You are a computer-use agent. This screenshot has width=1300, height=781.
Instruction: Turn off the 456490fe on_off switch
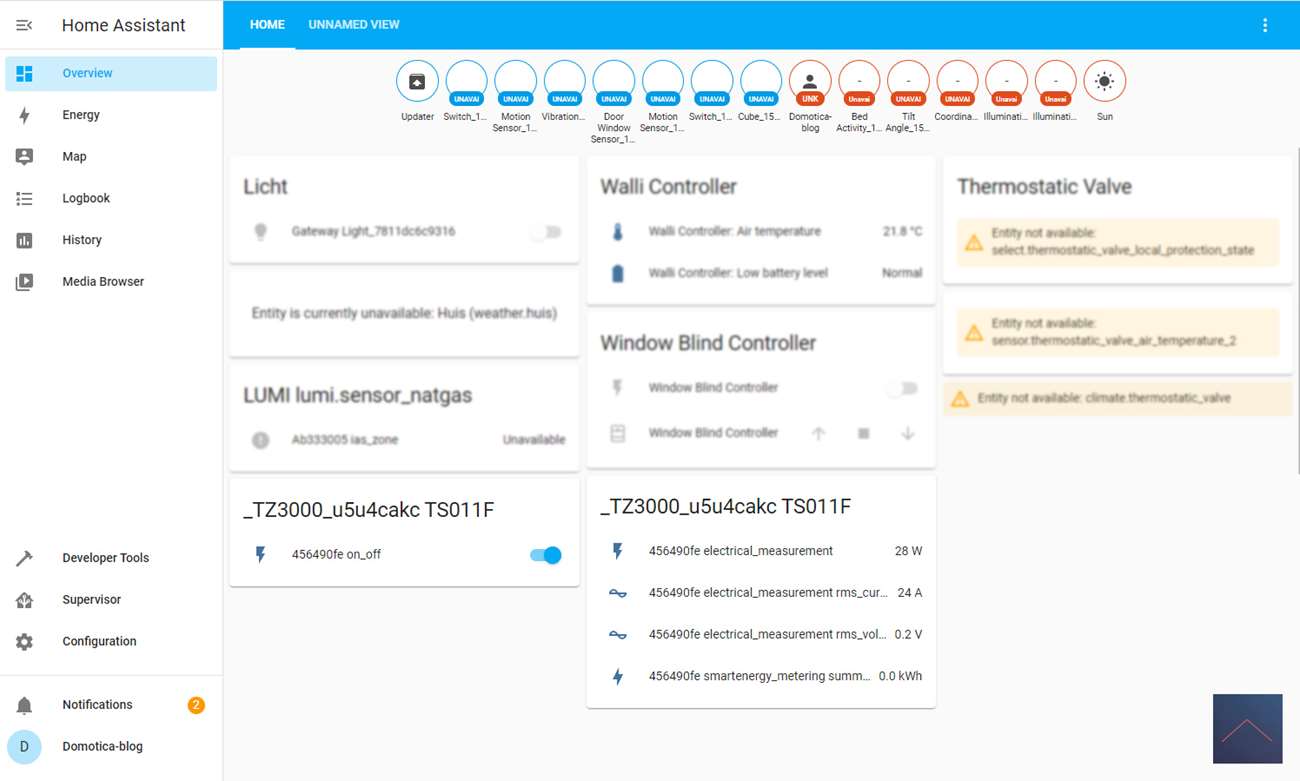(546, 555)
